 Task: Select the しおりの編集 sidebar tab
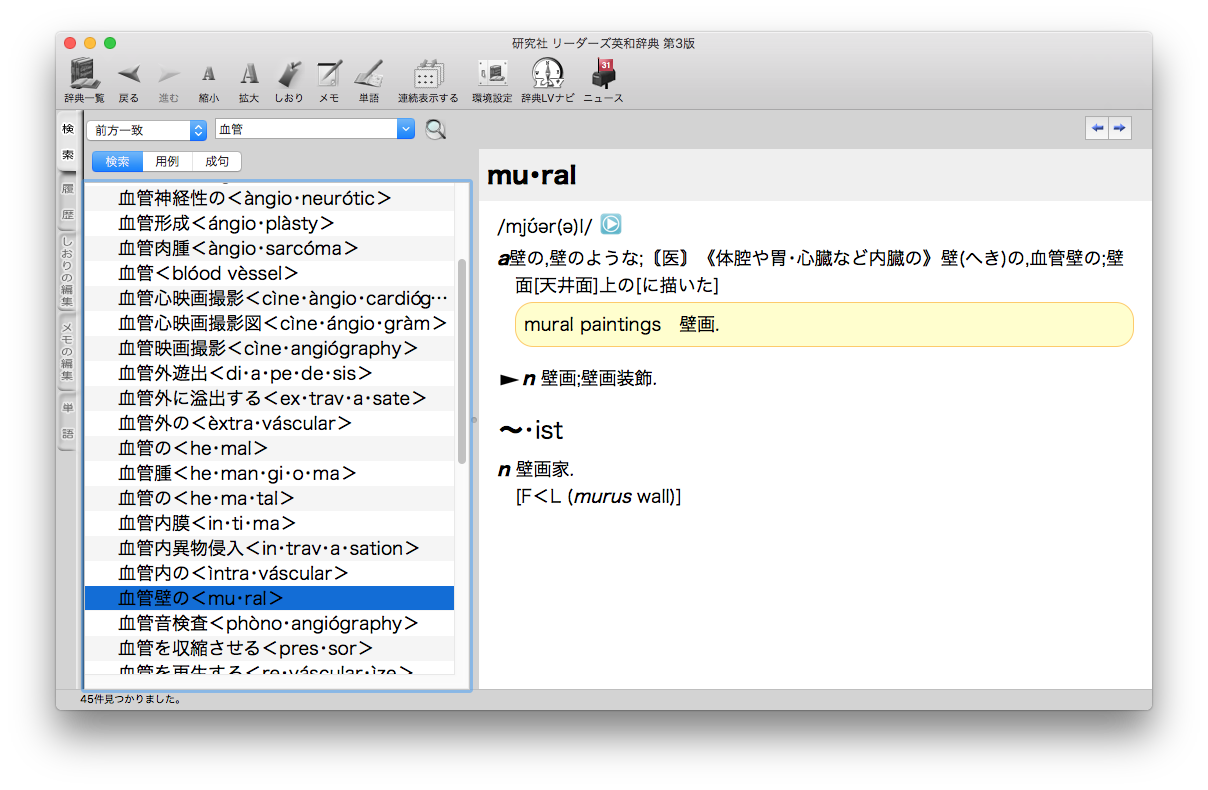67,272
